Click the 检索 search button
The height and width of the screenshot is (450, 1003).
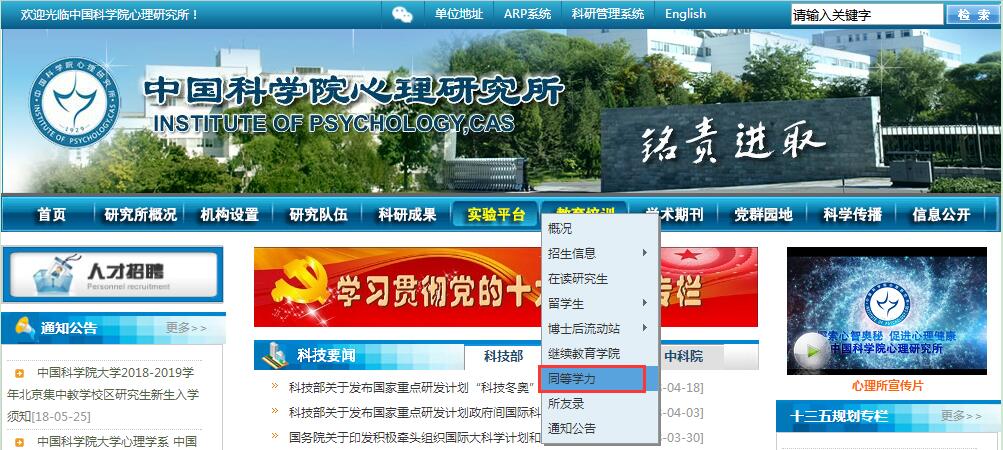973,14
